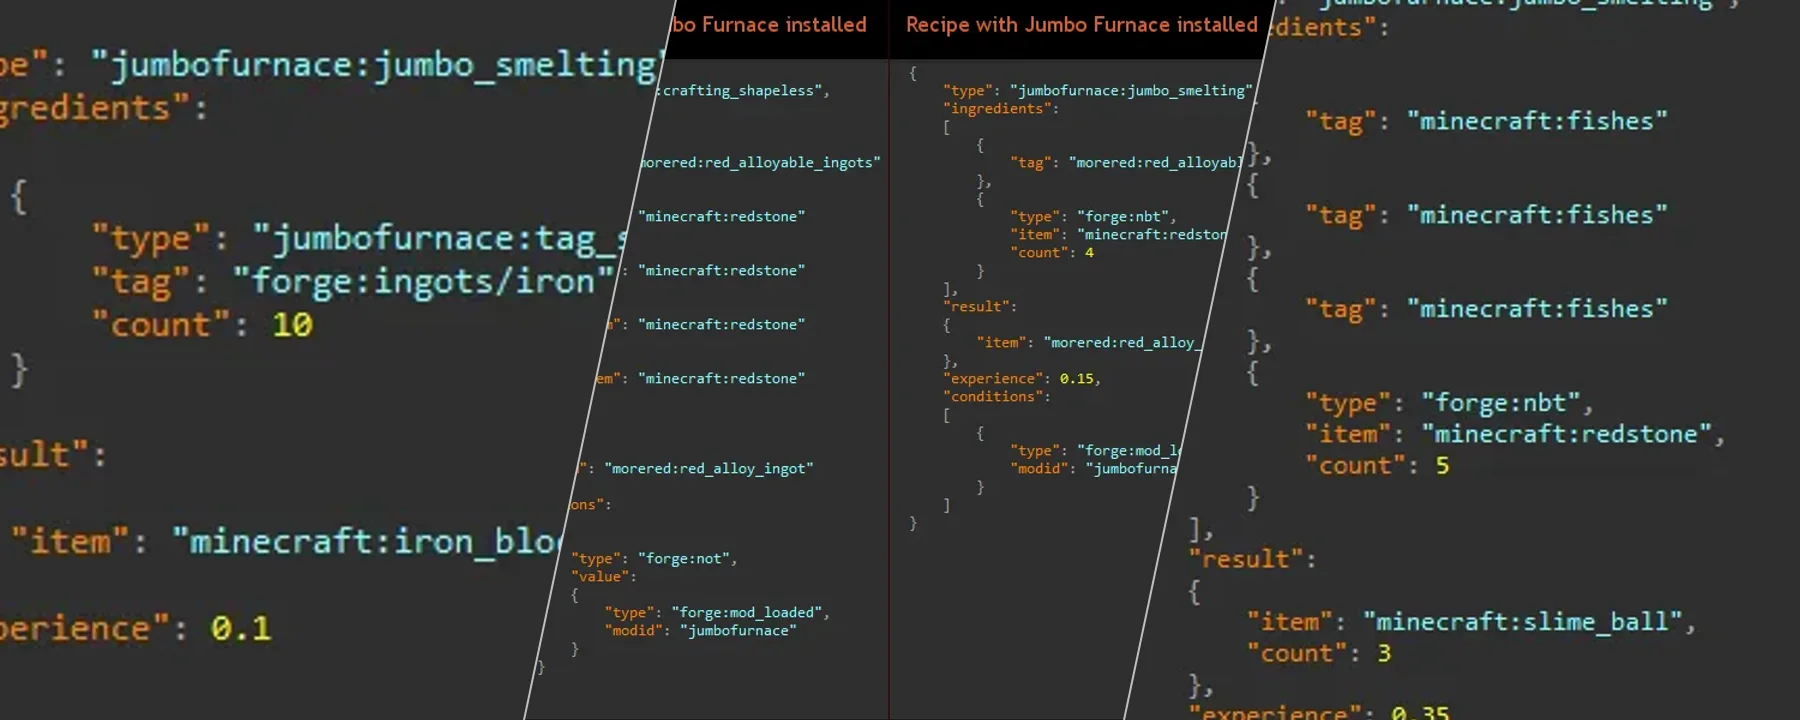The width and height of the screenshot is (1800, 720).
Task: Click the count value 10
Action: click(x=292, y=325)
